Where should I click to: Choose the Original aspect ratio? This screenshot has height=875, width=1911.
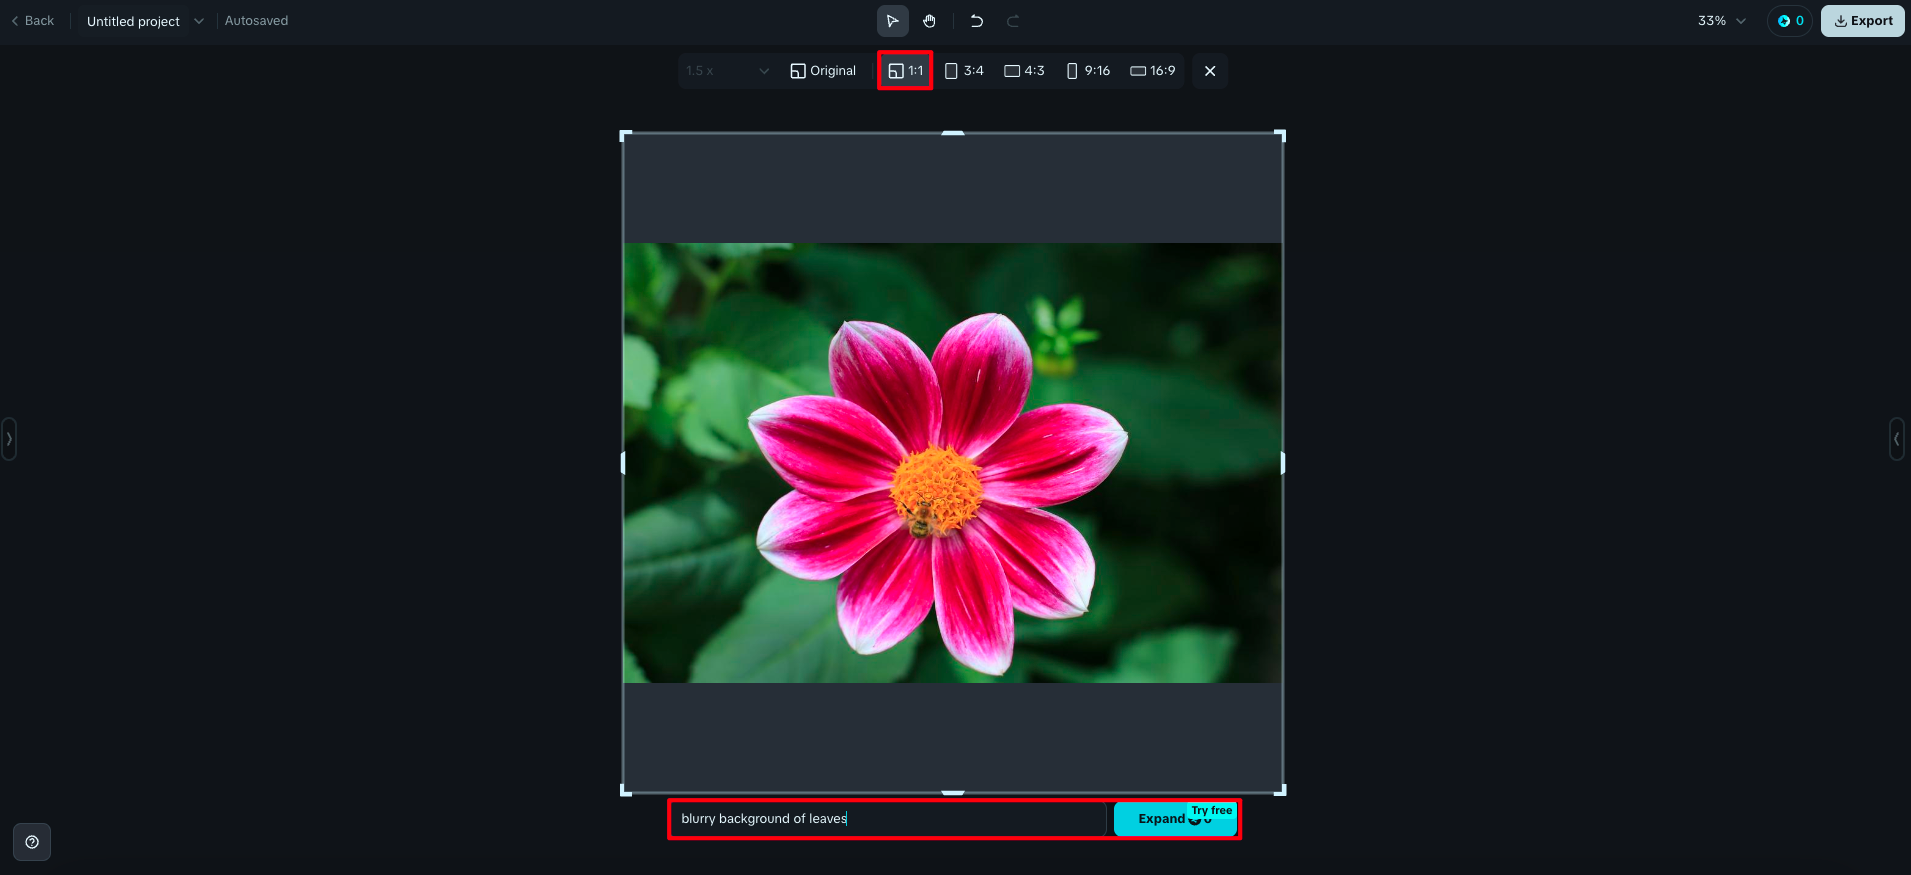[823, 71]
